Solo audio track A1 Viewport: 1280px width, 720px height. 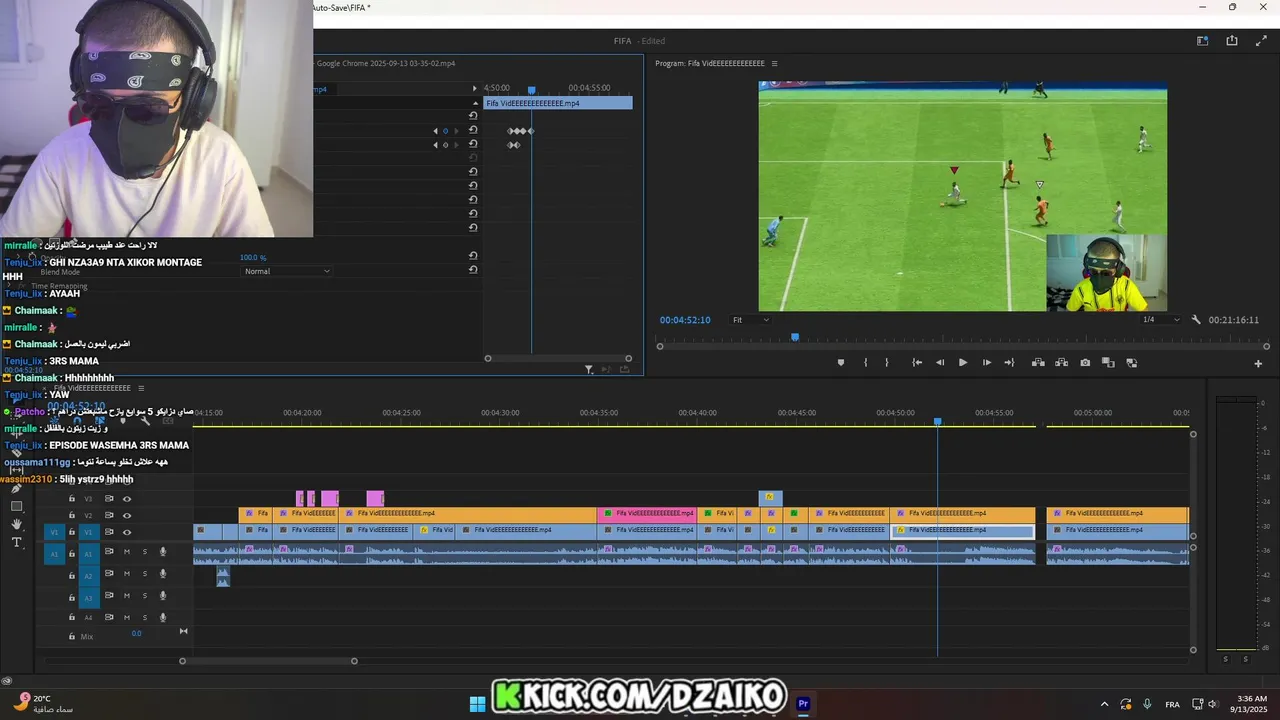click(x=144, y=552)
